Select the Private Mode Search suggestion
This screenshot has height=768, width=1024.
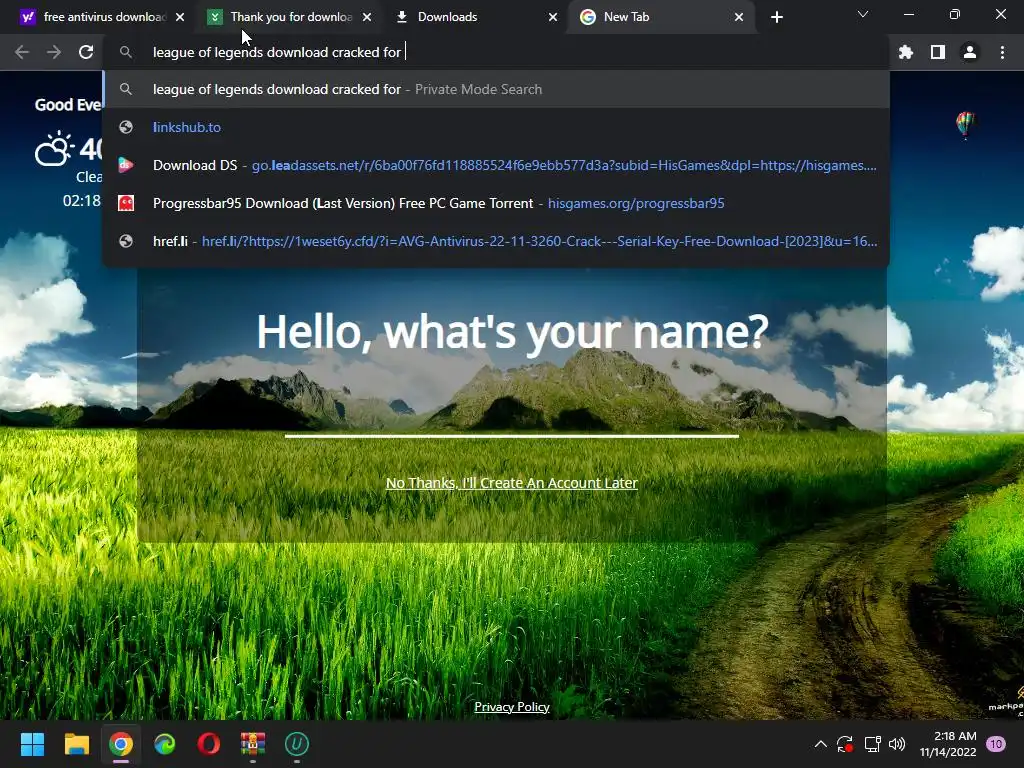pyautogui.click(x=496, y=89)
